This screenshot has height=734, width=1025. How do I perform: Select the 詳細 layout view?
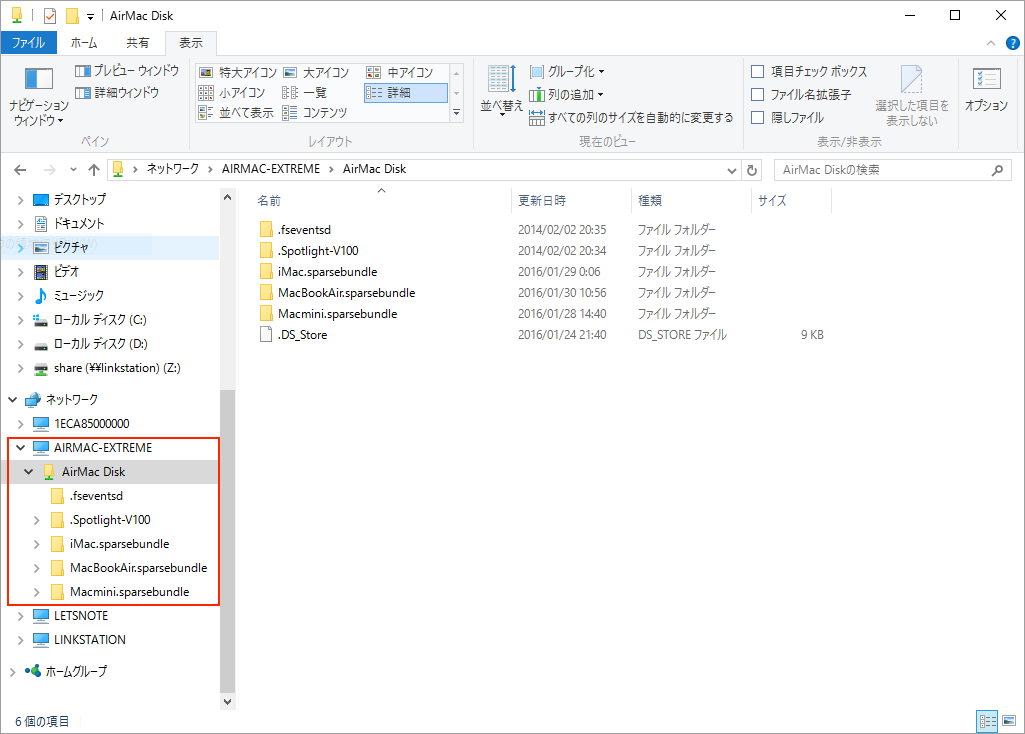405,93
